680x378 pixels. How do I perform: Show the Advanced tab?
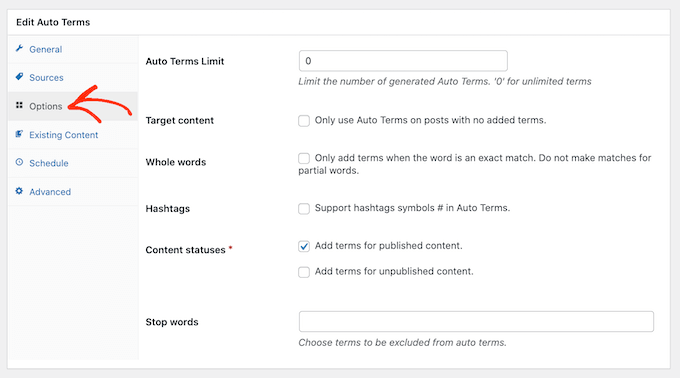(73, 192)
